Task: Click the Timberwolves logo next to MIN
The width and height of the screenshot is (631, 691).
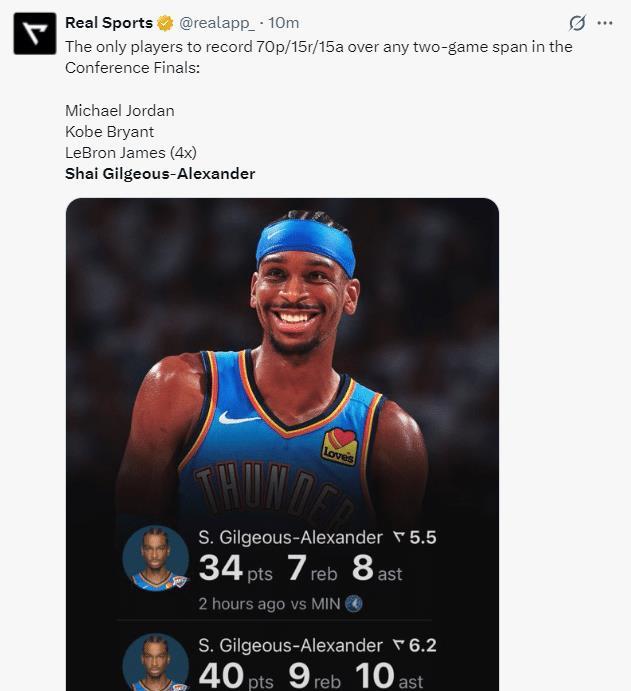Action: click(353, 604)
